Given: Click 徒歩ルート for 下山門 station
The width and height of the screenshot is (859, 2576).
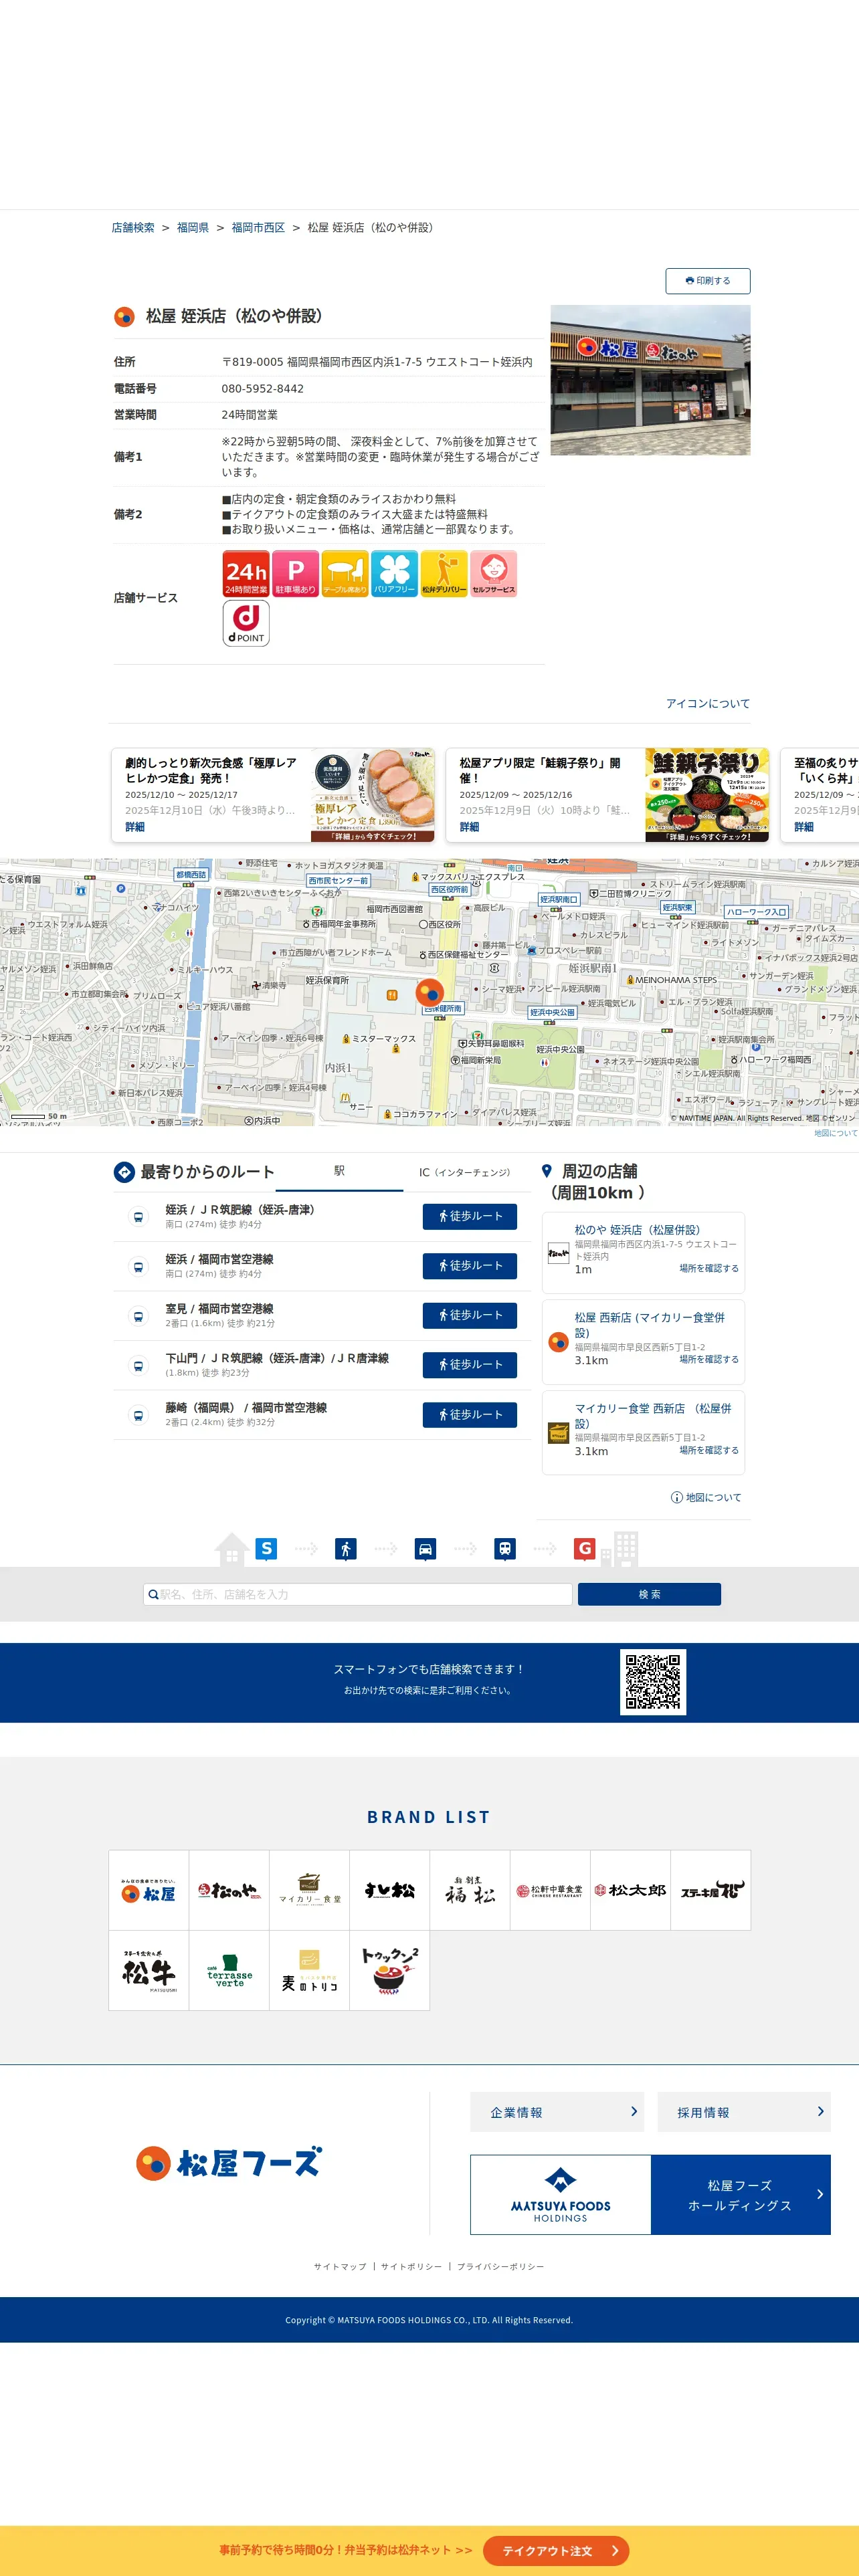Looking at the screenshot, I should (x=470, y=1365).
